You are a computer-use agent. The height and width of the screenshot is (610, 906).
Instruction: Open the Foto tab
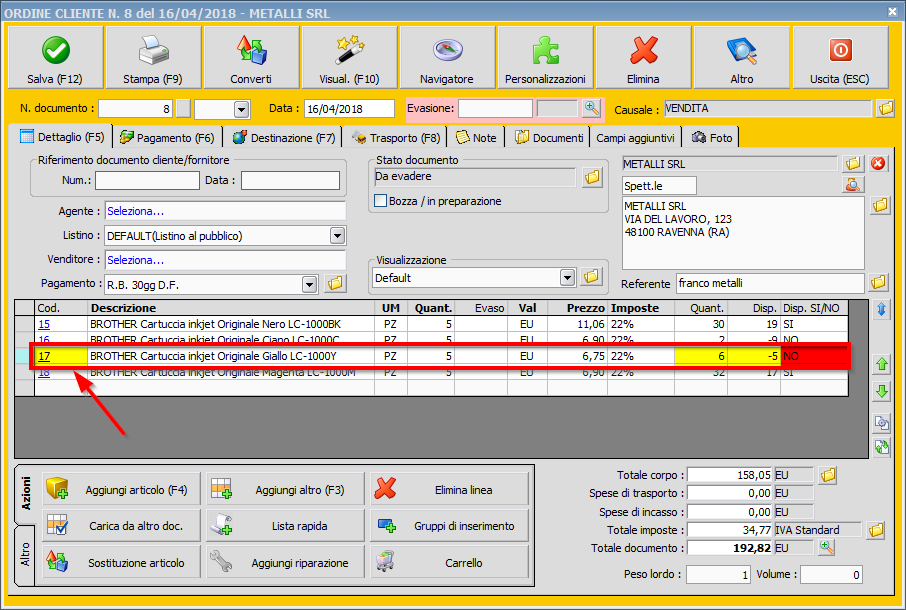tap(712, 137)
